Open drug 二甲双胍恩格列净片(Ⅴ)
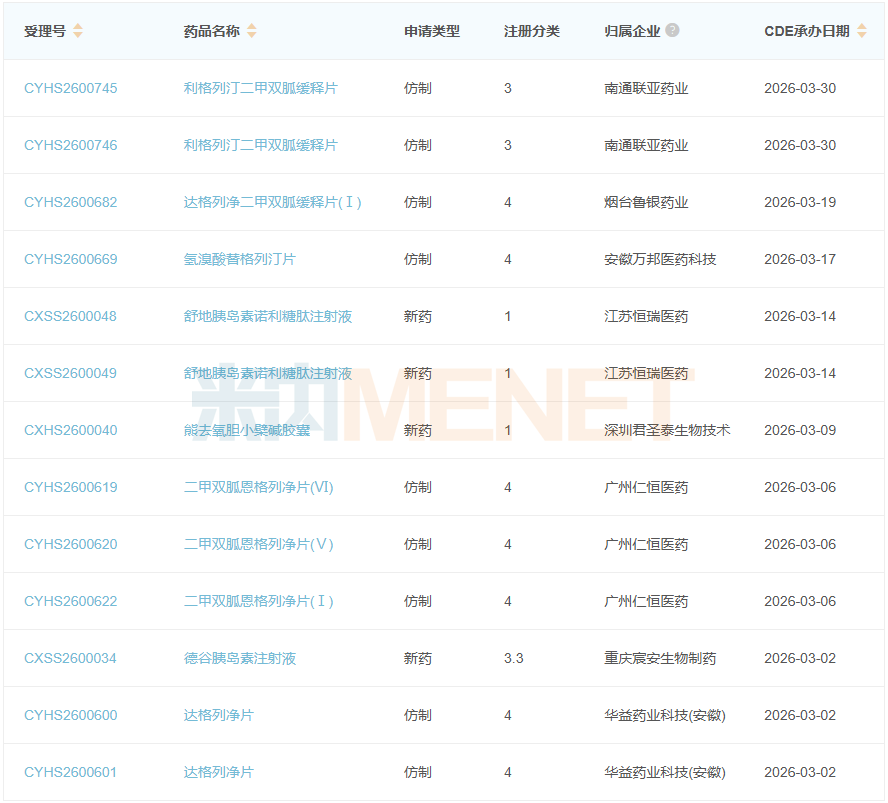 click(x=258, y=544)
